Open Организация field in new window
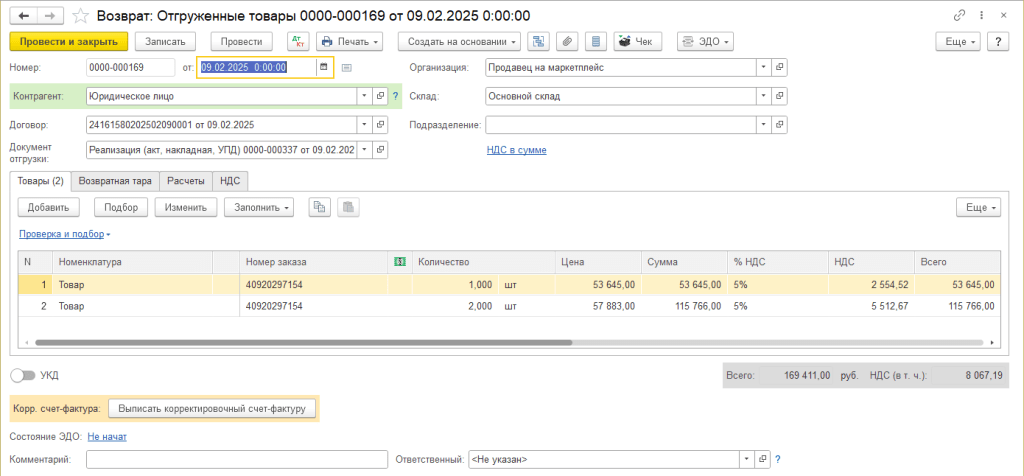 click(x=780, y=67)
